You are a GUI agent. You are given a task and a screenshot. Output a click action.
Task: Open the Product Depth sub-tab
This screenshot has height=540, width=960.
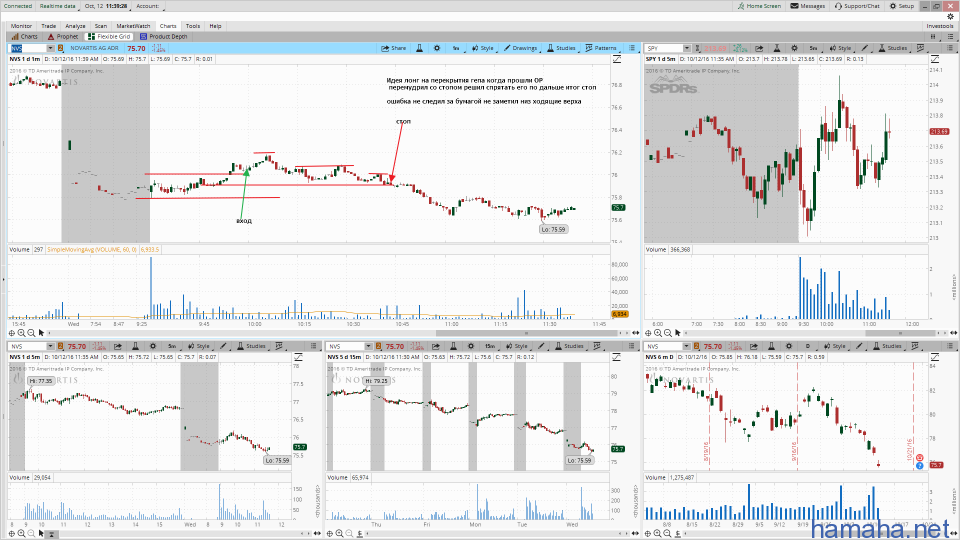(x=164, y=36)
